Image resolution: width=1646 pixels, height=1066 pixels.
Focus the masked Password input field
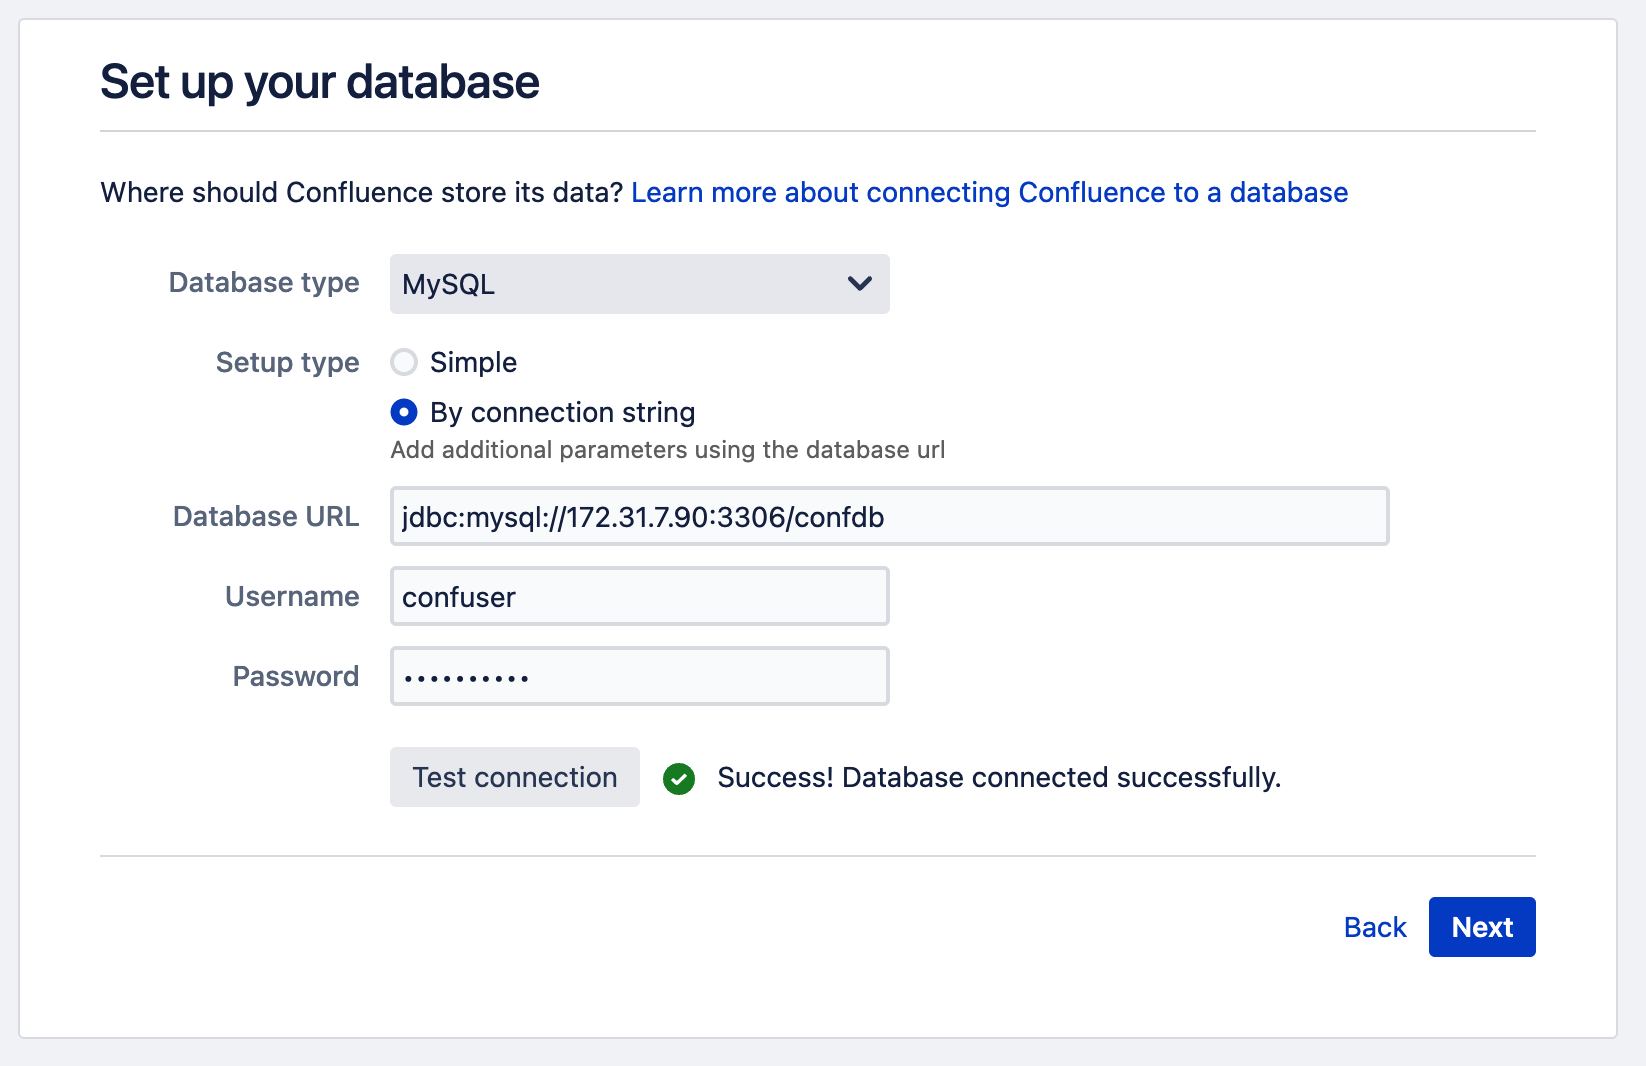point(638,677)
